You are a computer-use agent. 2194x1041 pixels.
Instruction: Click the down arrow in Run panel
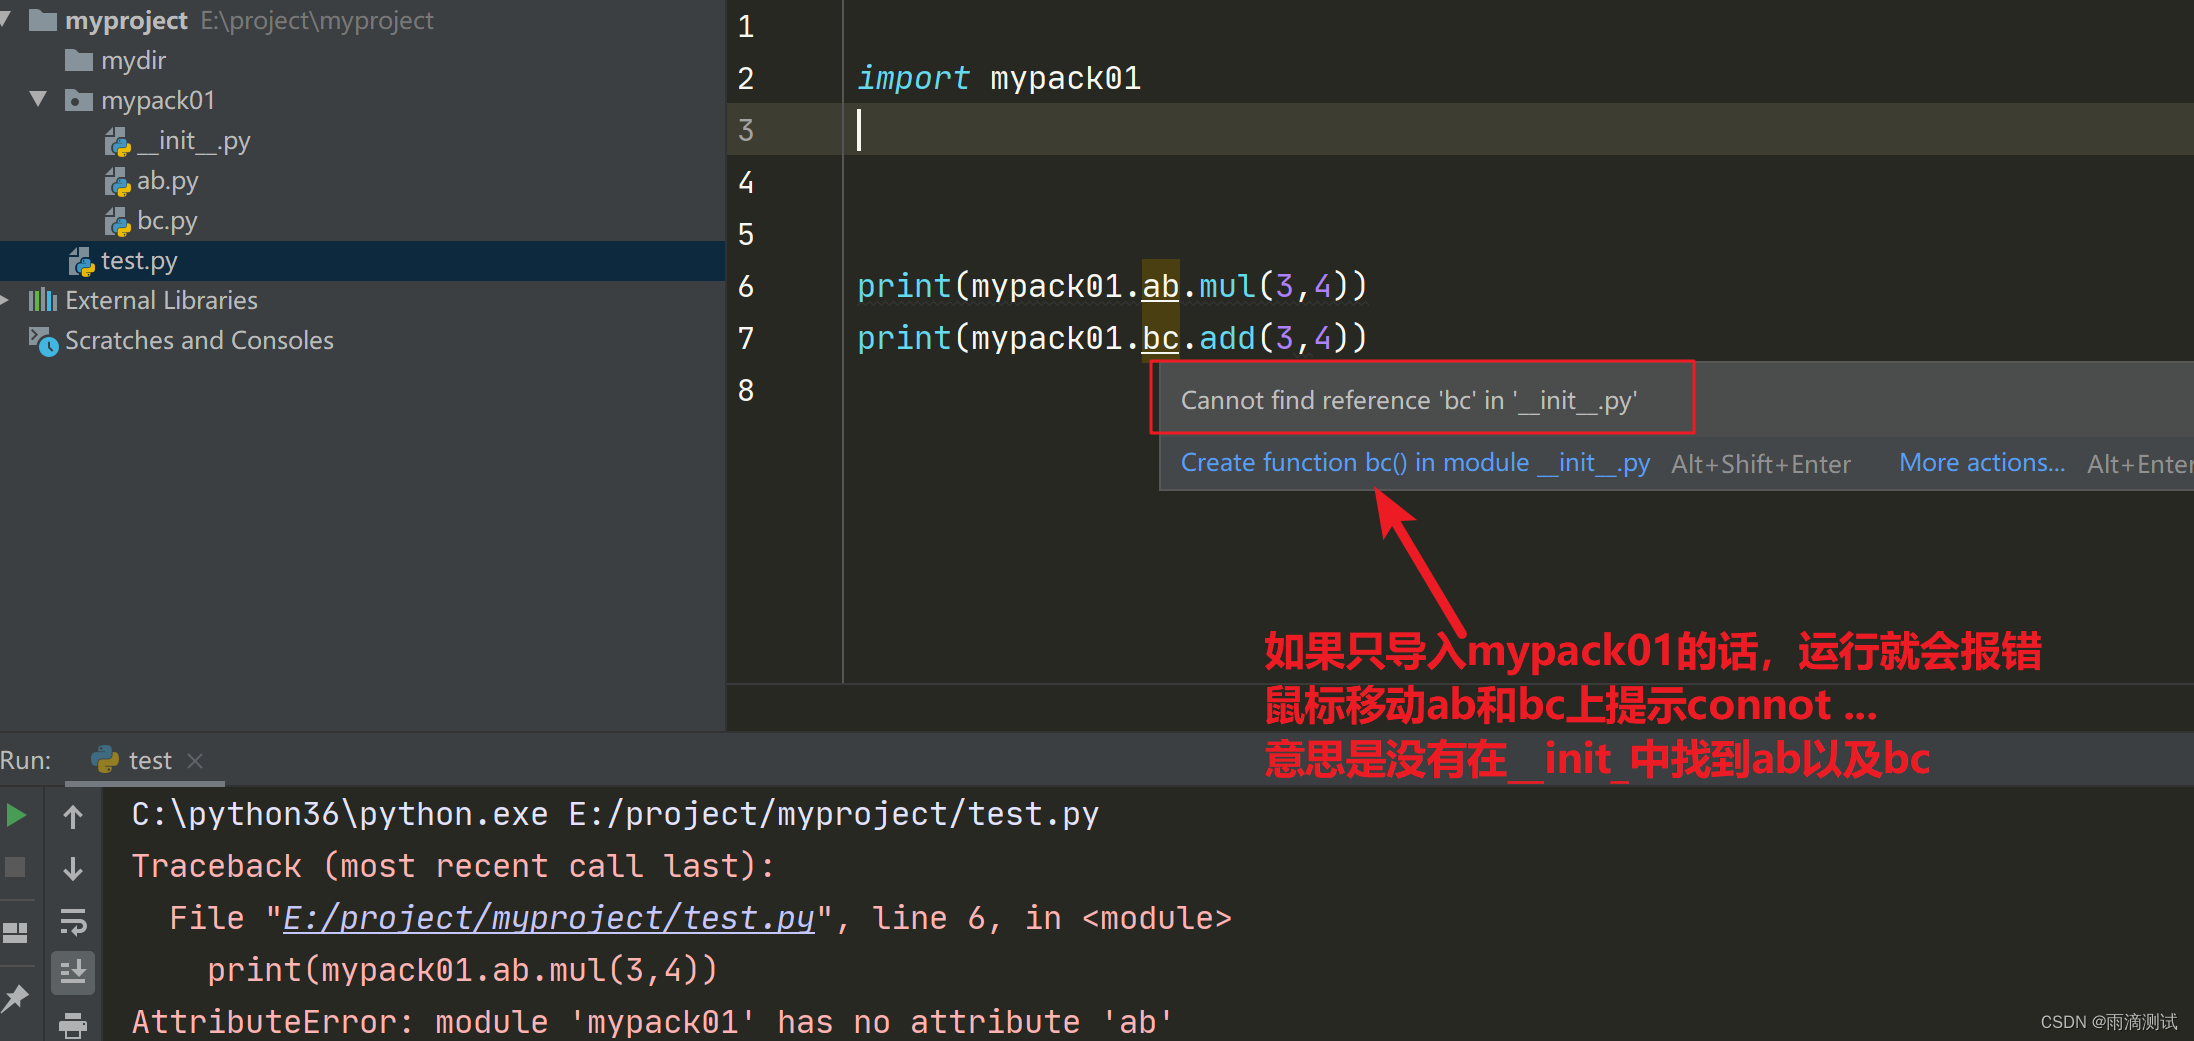pyautogui.click(x=73, y=868)
